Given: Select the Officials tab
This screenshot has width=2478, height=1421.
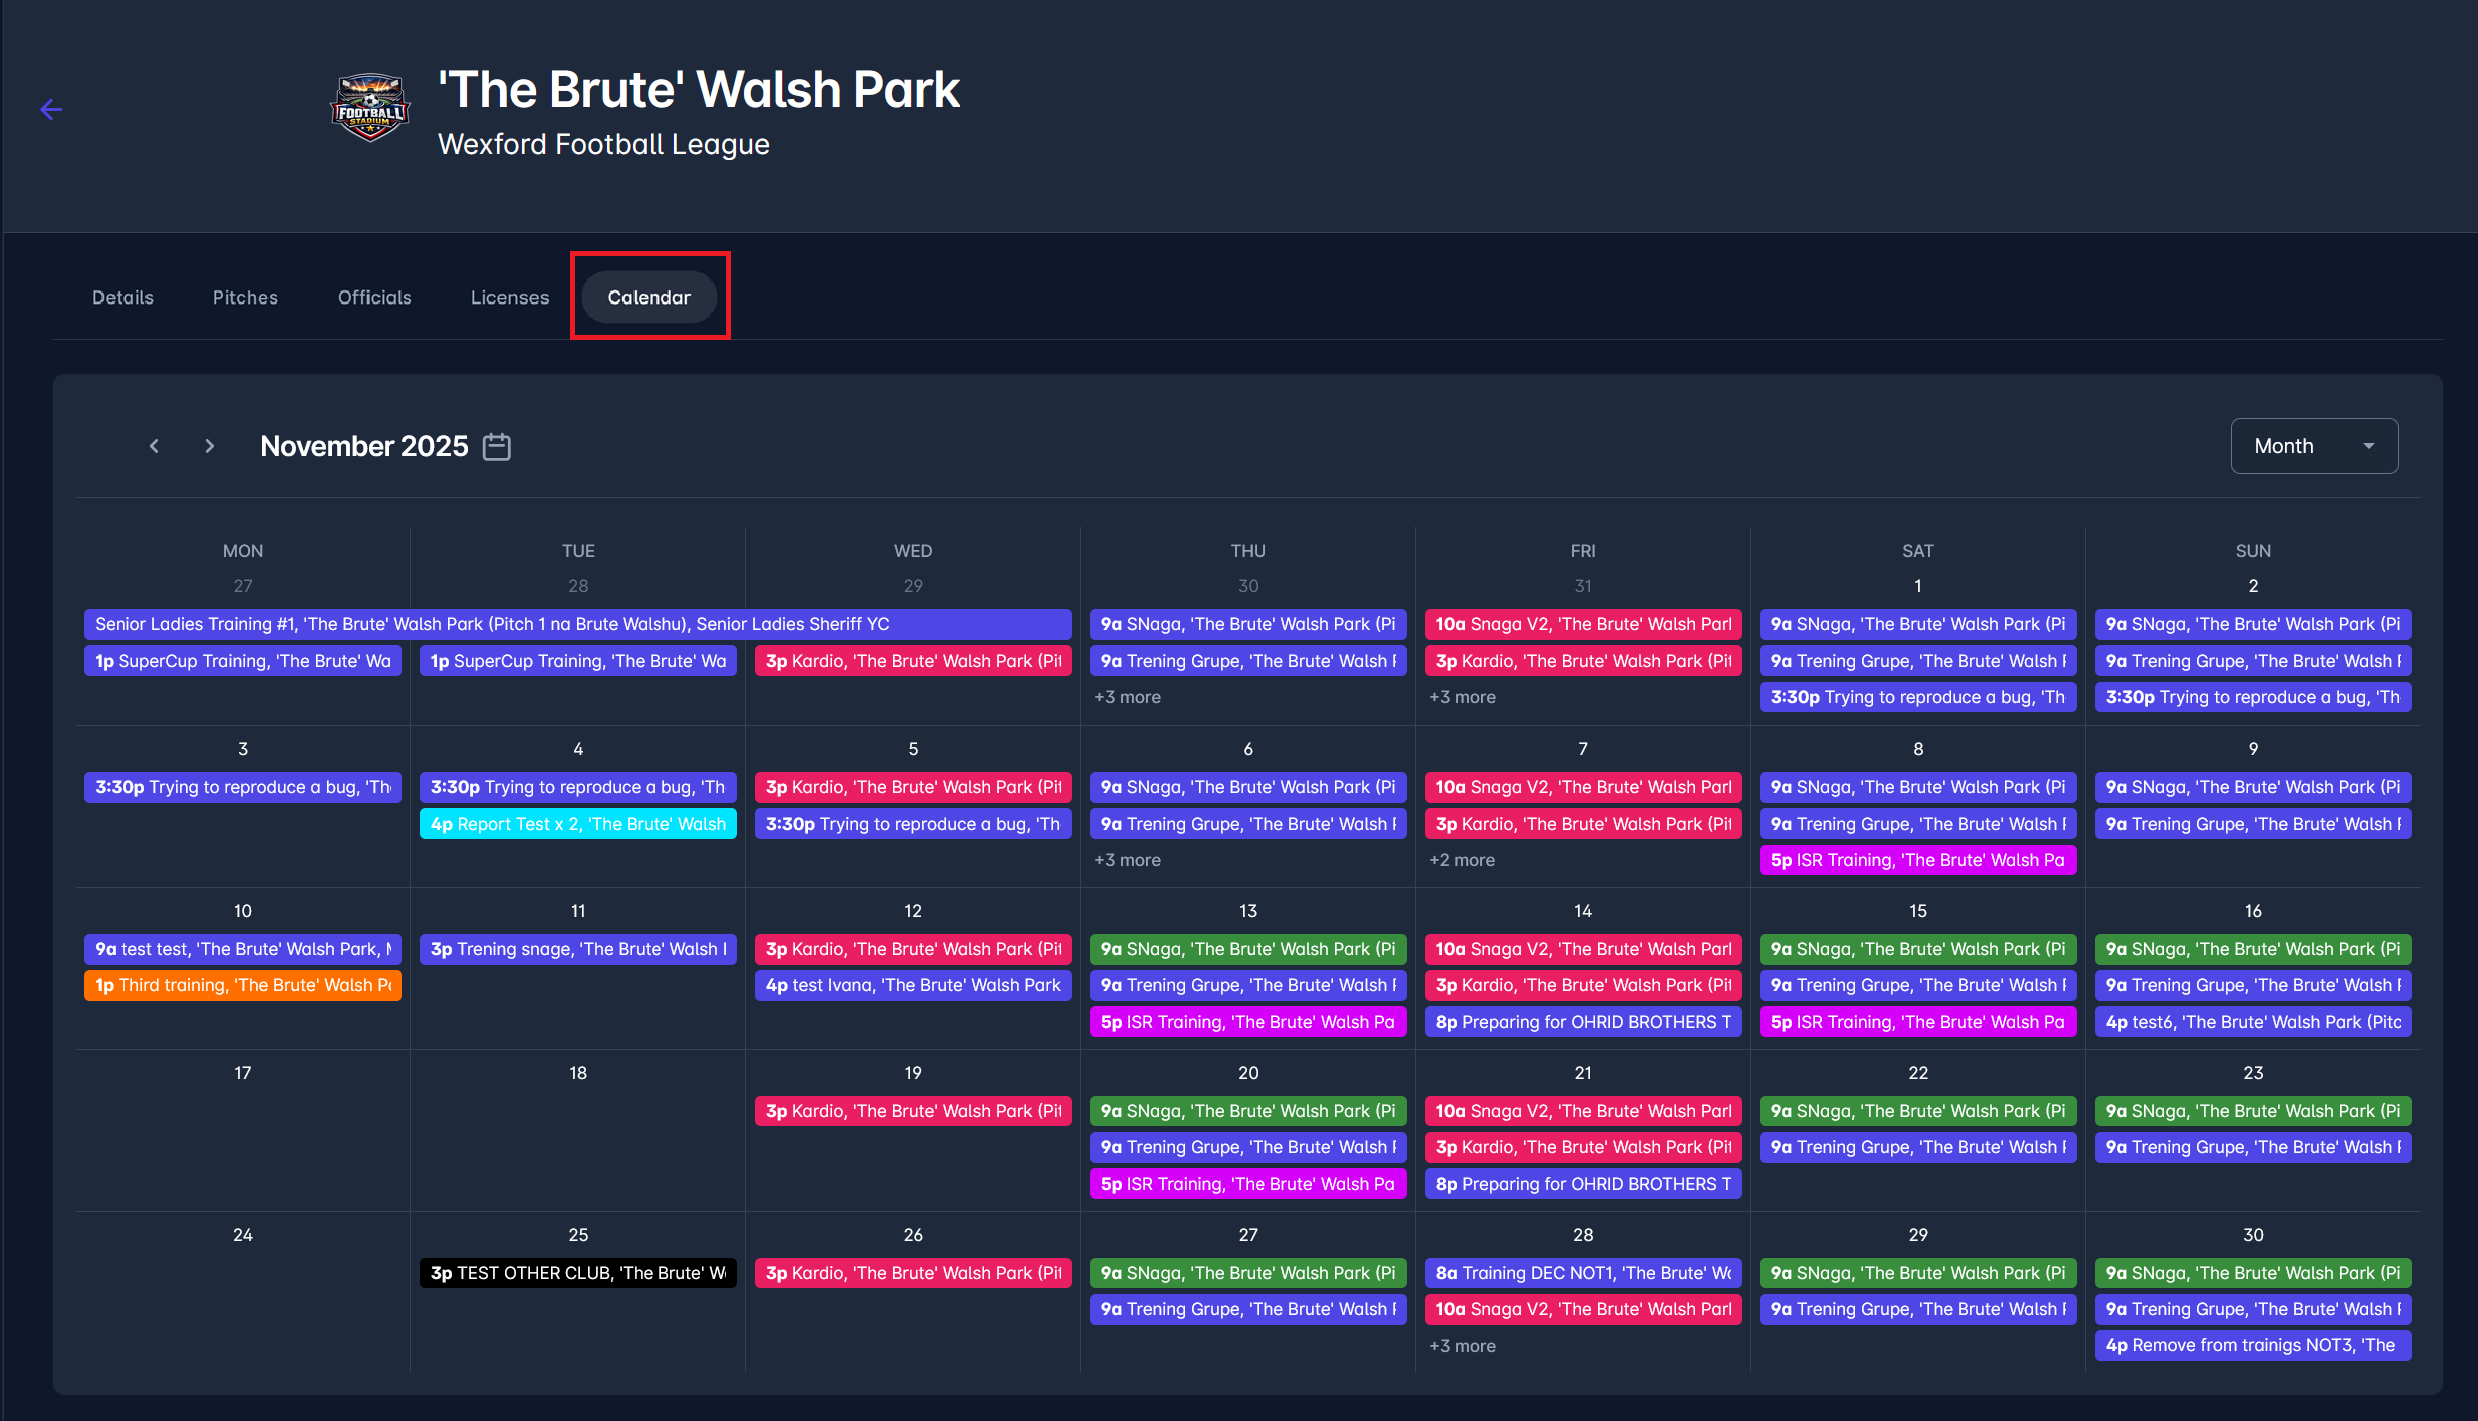Looking at the screenshot, I should pos(374,297).
